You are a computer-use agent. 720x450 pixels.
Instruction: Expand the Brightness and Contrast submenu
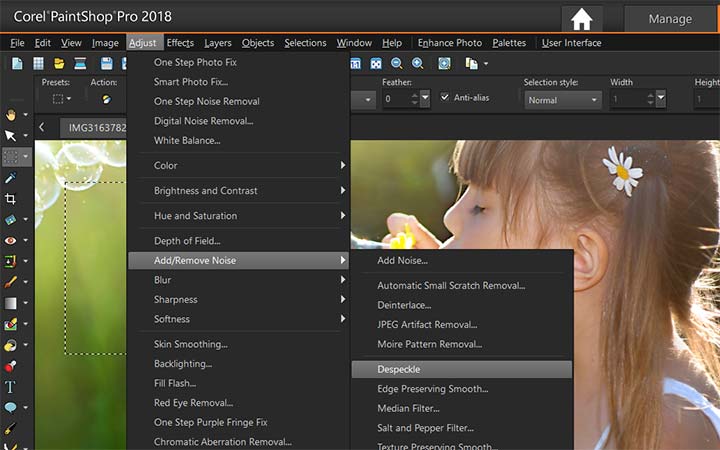[237, 191]
